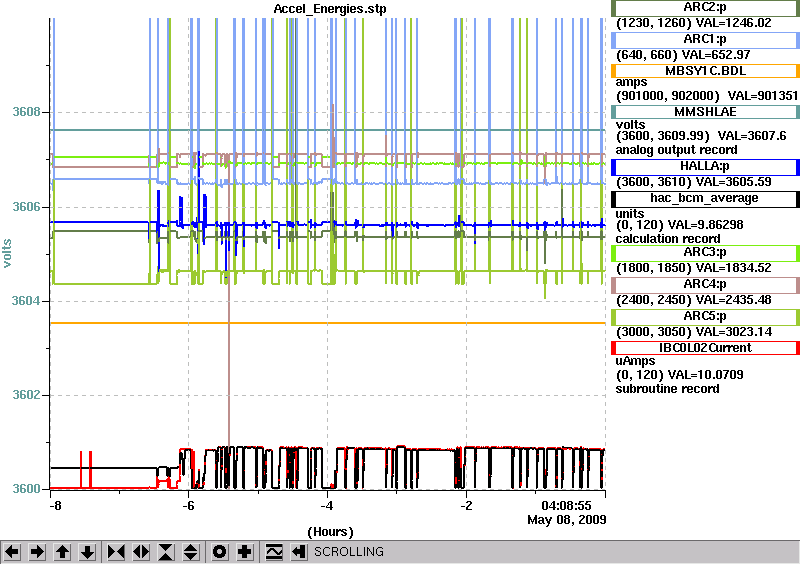Click the vertical zoom-out up-down triangles icon

[190, 552]
